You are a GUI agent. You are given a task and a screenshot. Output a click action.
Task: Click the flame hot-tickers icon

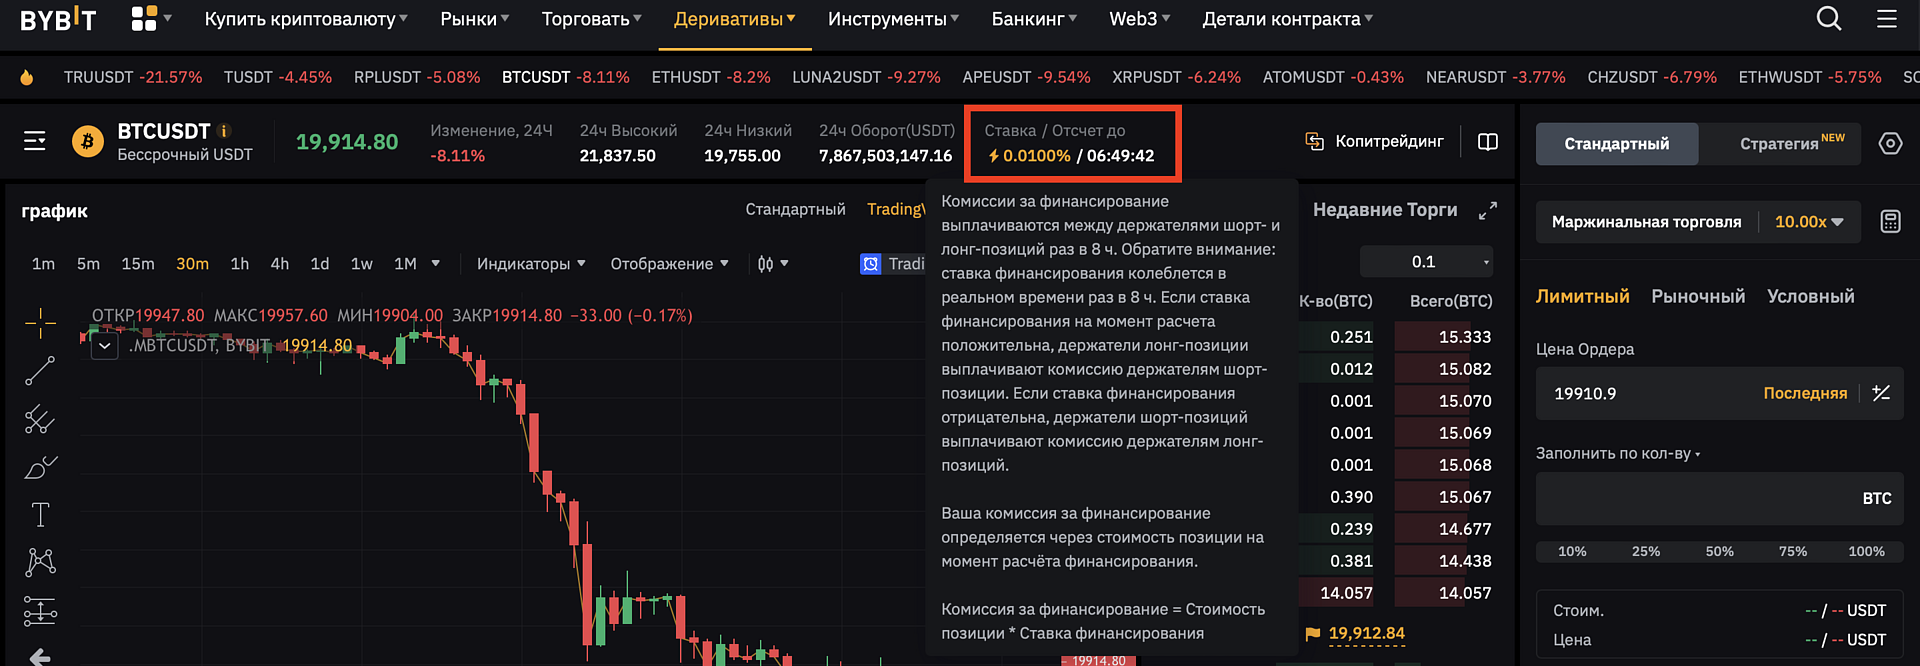point(27,77)
